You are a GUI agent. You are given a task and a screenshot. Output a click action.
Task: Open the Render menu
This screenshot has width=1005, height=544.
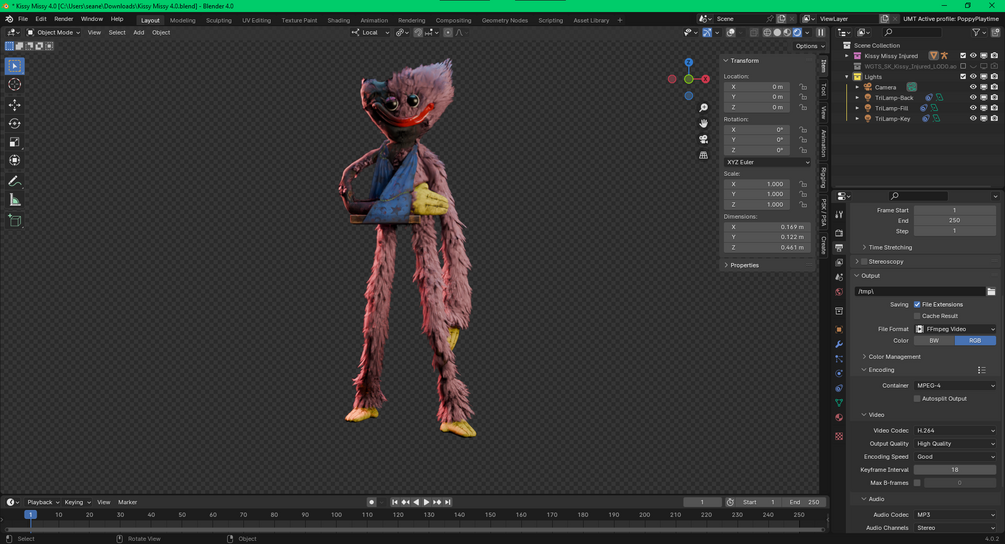(x=63, y=19)
